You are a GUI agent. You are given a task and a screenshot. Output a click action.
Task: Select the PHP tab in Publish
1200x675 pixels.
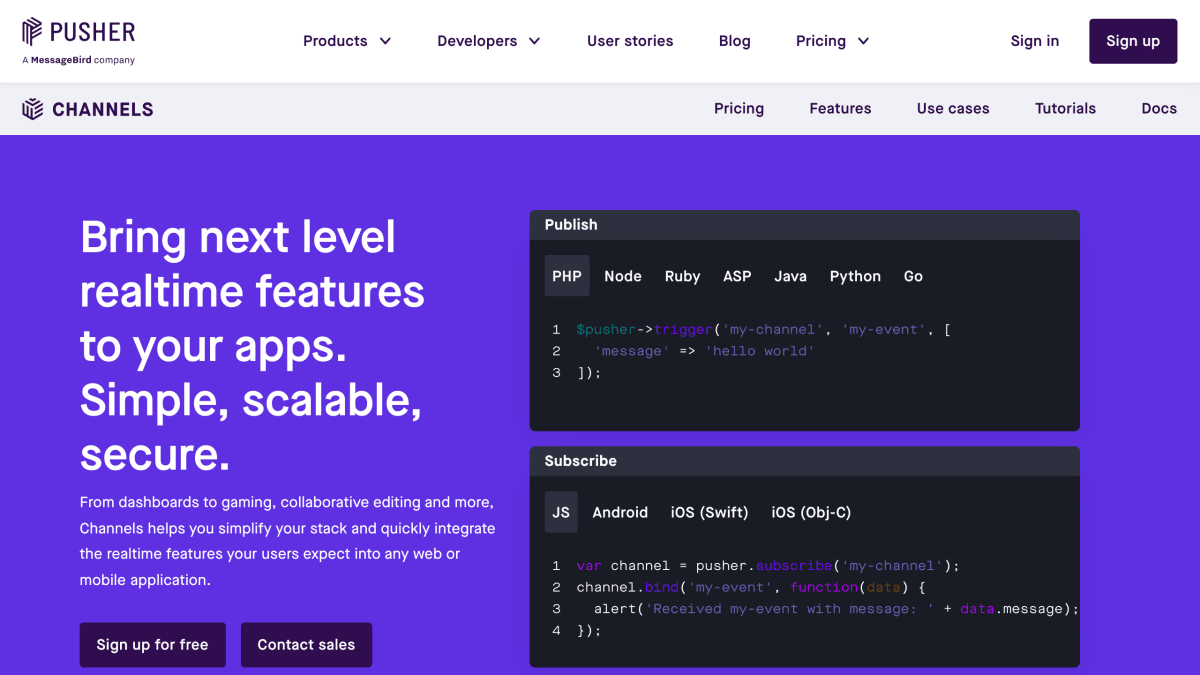tap(567, 276)
